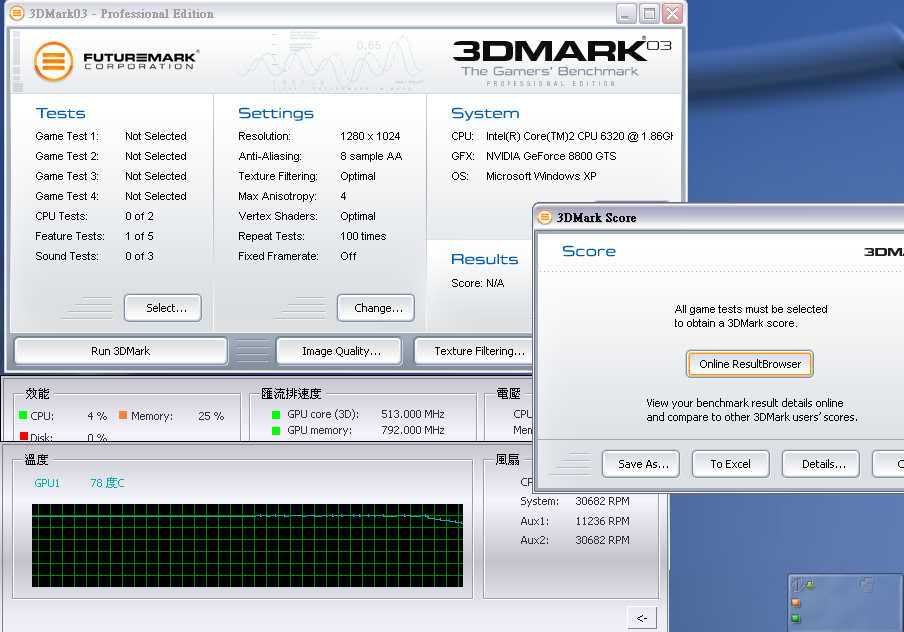Start benchmark with Run 3DMark button
The width and height of the screenshot is (904, 632).
[120, 351]
